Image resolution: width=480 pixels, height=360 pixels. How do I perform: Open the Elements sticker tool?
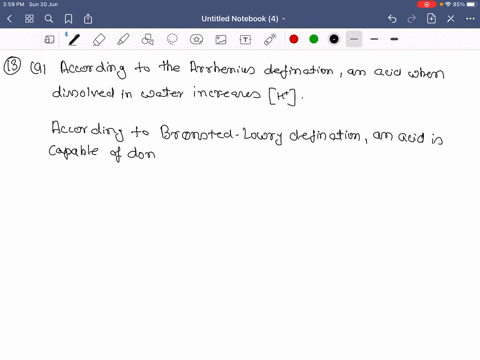point(196,40)
